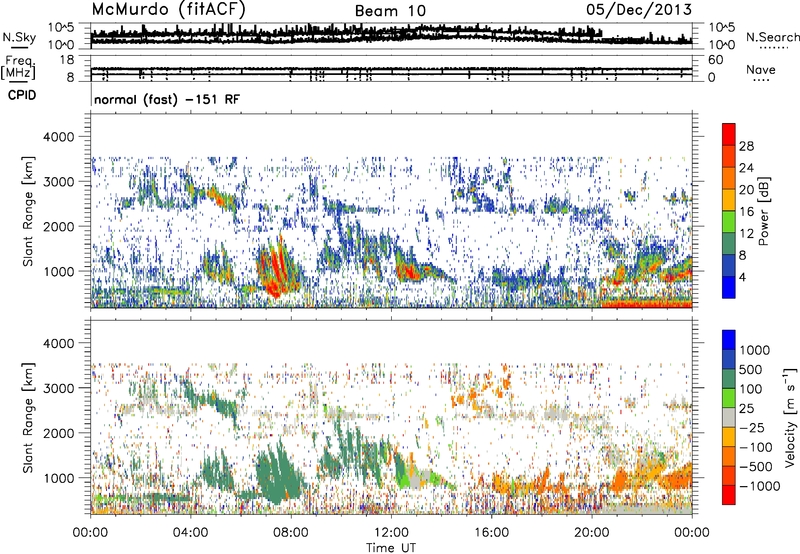
Task: Click the 4 label on power colorbar
Action: [x=742, y=278]
